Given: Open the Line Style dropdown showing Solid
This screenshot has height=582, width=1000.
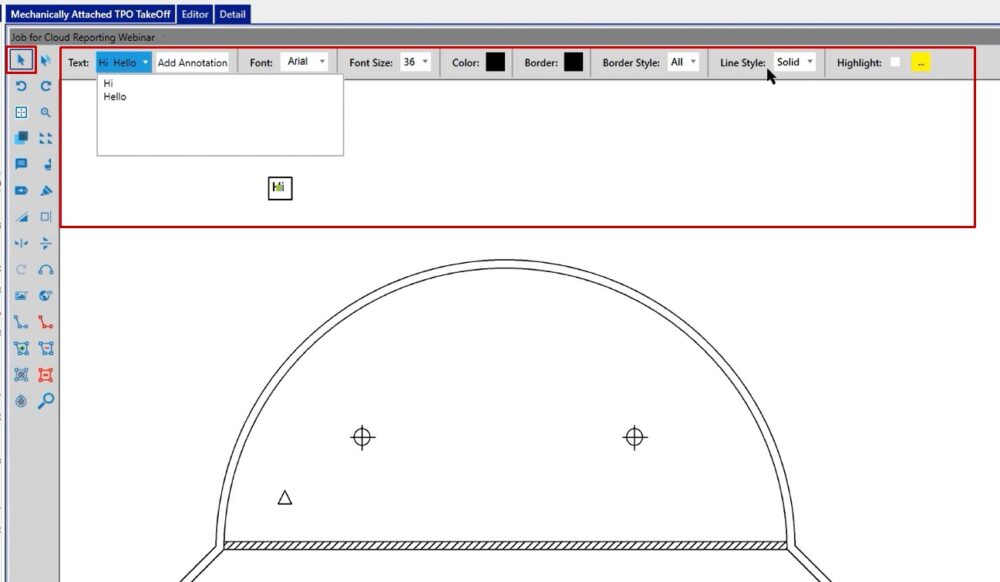Looking at the screenshot, I should (795, 62).
